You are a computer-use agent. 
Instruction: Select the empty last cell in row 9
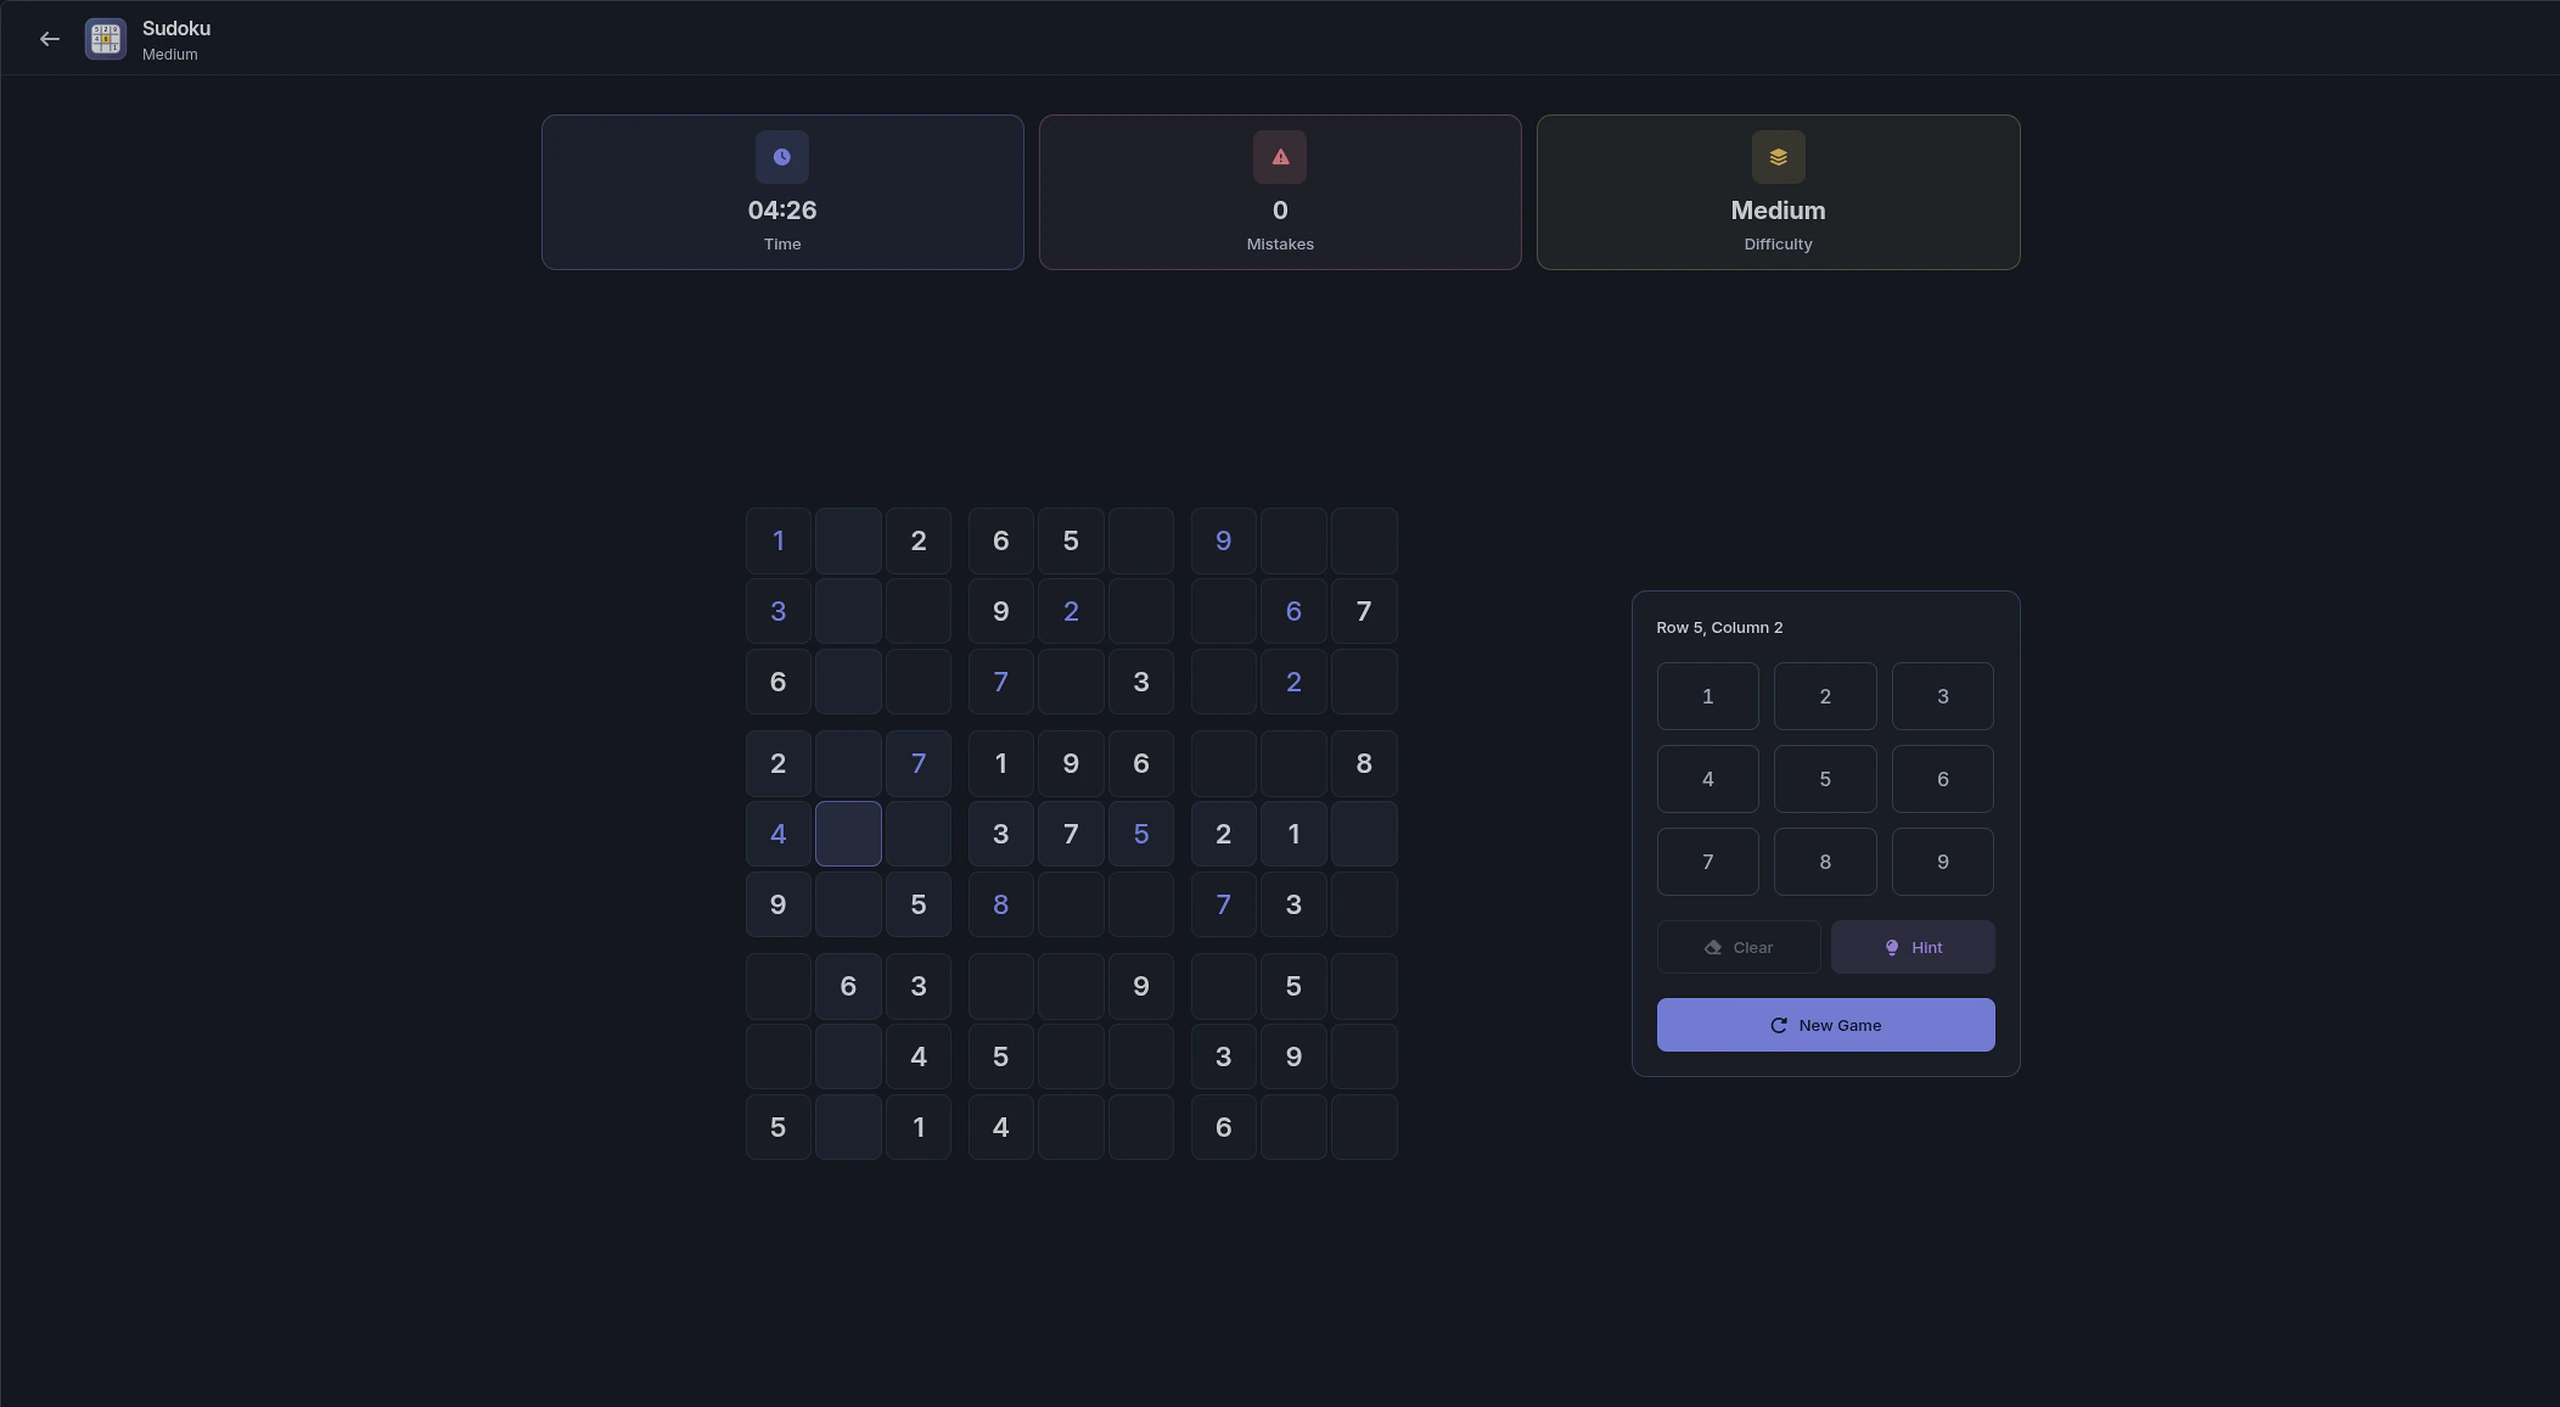(1364, 1127)
